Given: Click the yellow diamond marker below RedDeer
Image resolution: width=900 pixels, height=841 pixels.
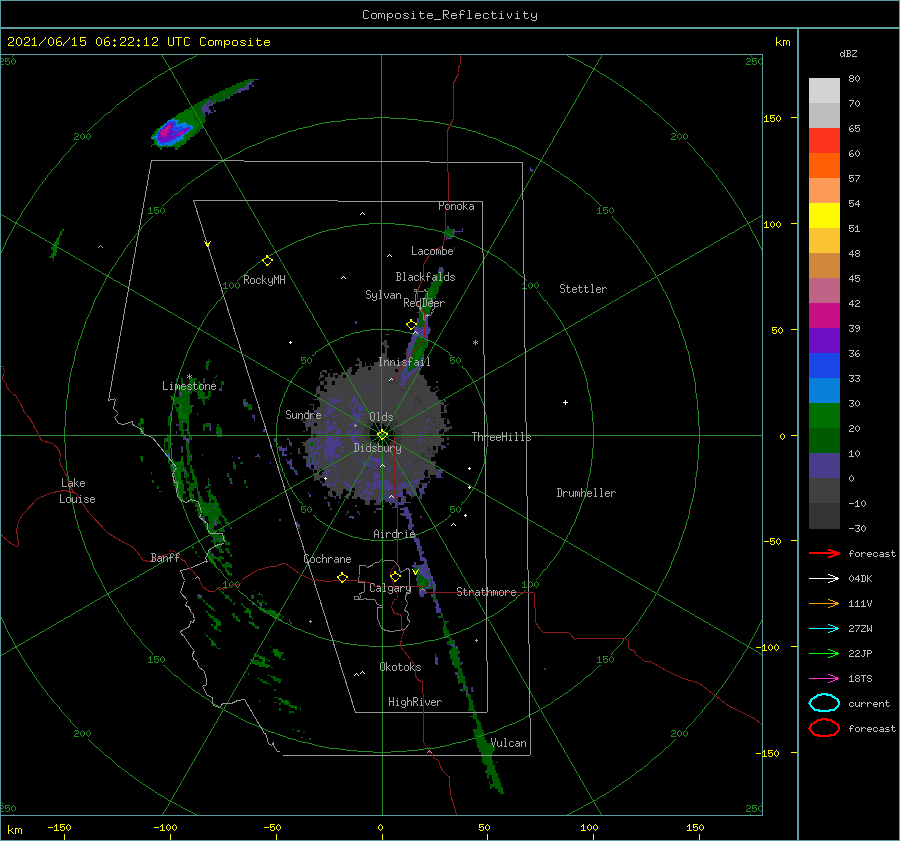Looking at the screenshot, I should [411, 325].
